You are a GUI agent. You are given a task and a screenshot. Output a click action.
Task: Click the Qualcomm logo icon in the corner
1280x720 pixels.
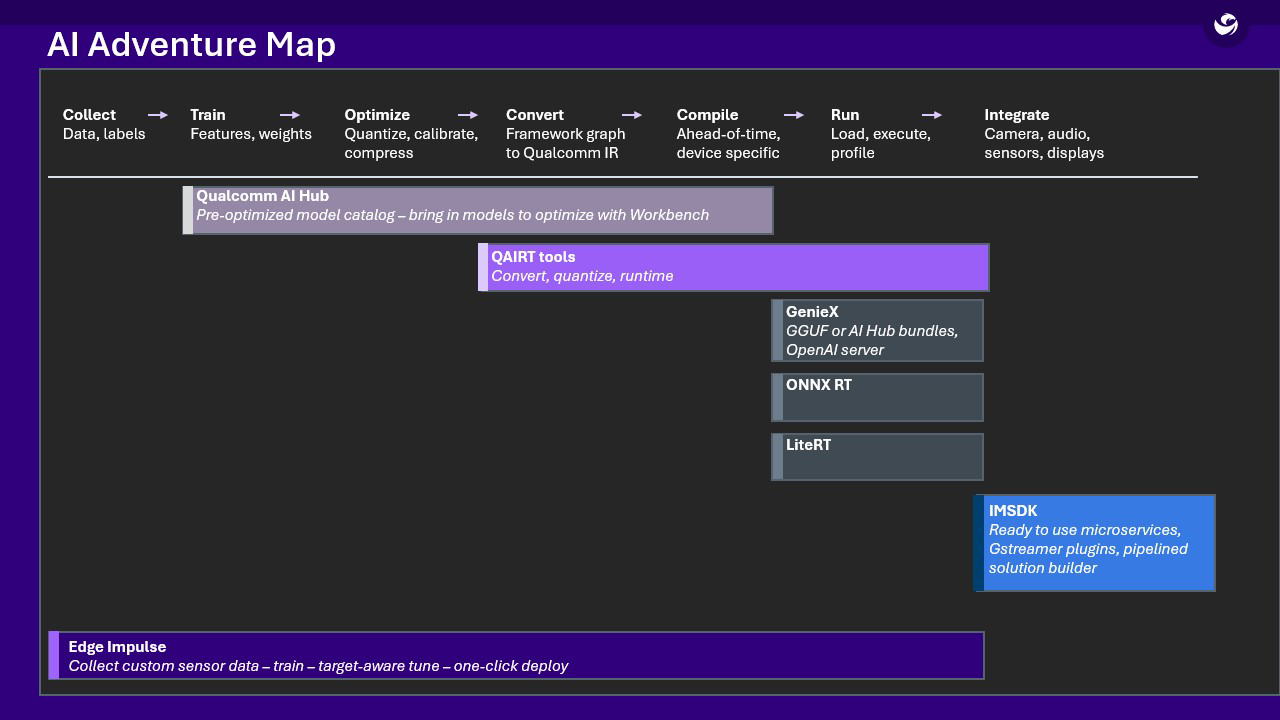coord(1225,24)
